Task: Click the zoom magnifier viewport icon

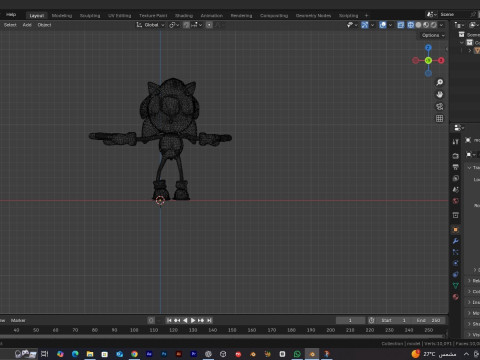Action: [440, 82]
